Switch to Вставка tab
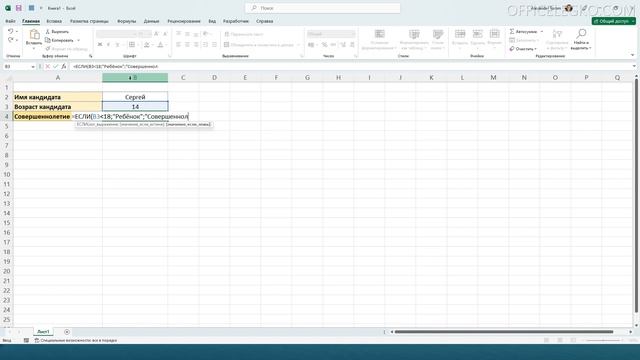Image resolution: width=640 pixels, height=360 pixels. [x=54, y=21]
